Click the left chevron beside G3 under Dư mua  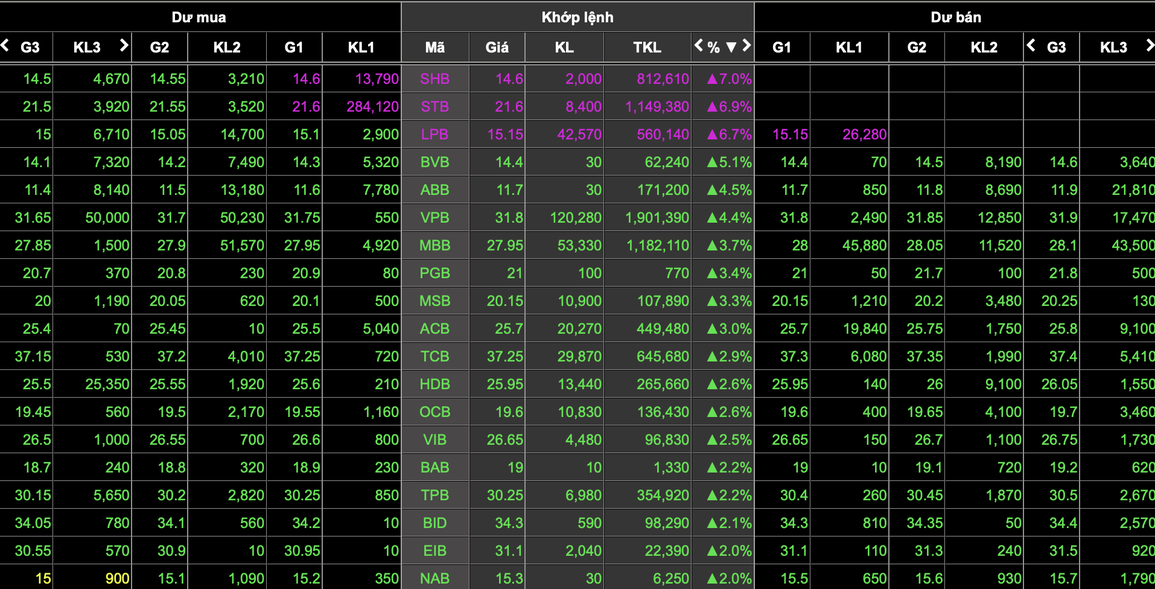coord(5,46)
